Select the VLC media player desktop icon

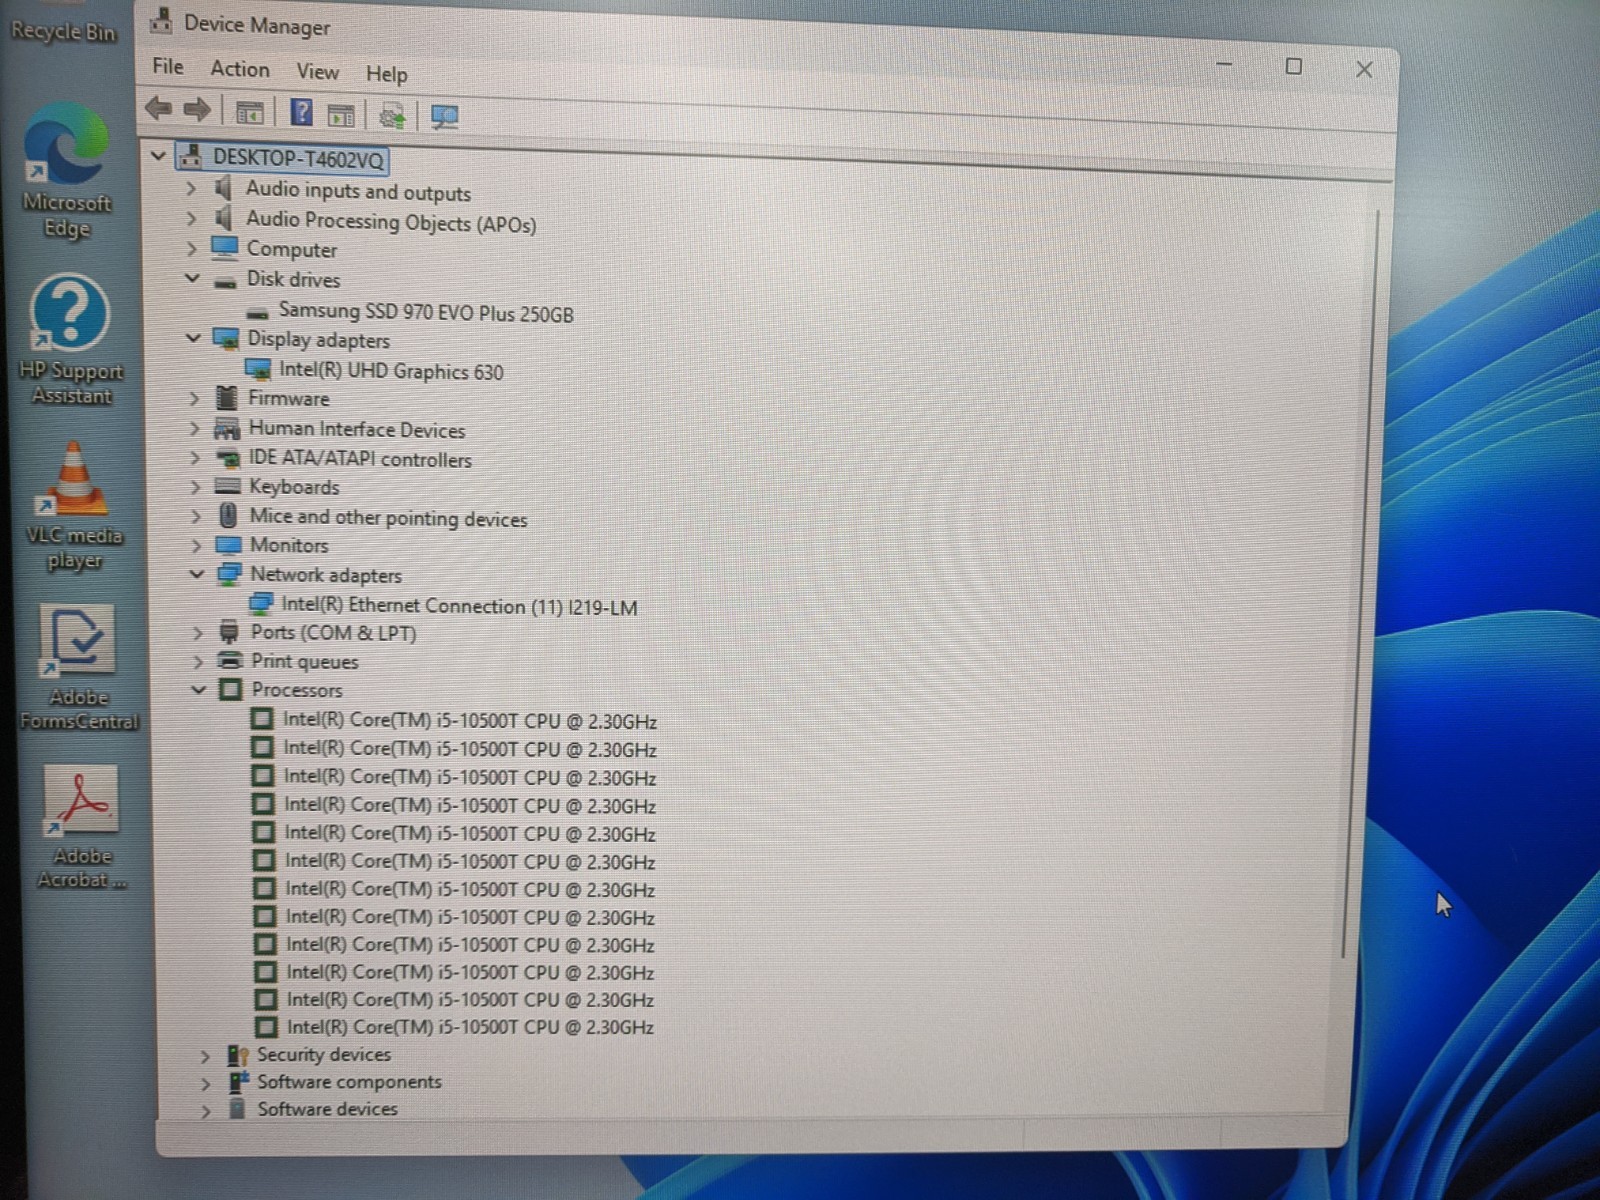pyautogui.click(x=74, y=507)
